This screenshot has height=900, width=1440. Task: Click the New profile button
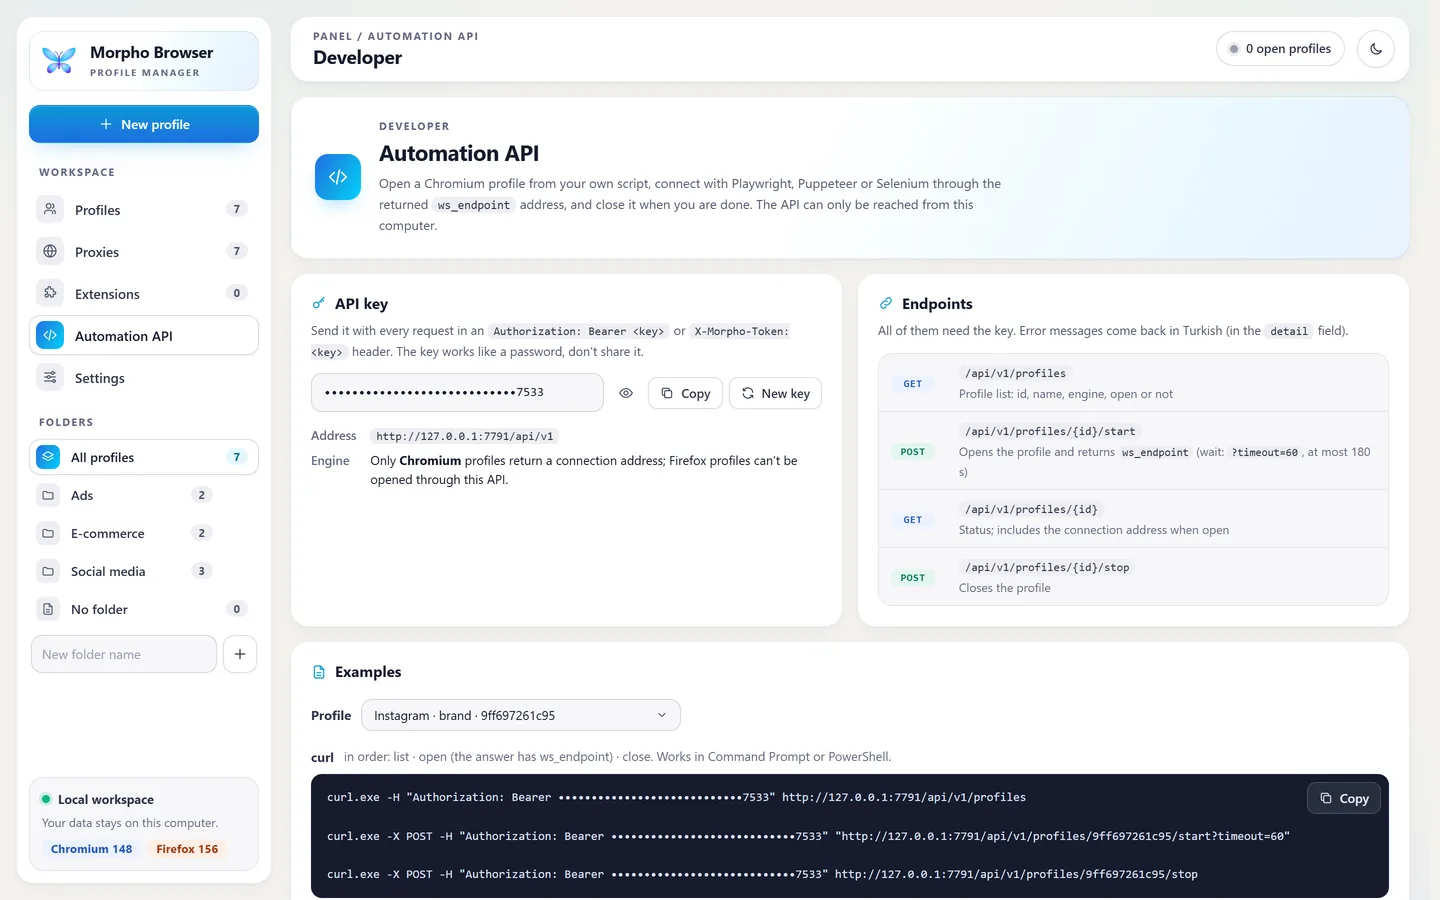(x=144, y=124)
